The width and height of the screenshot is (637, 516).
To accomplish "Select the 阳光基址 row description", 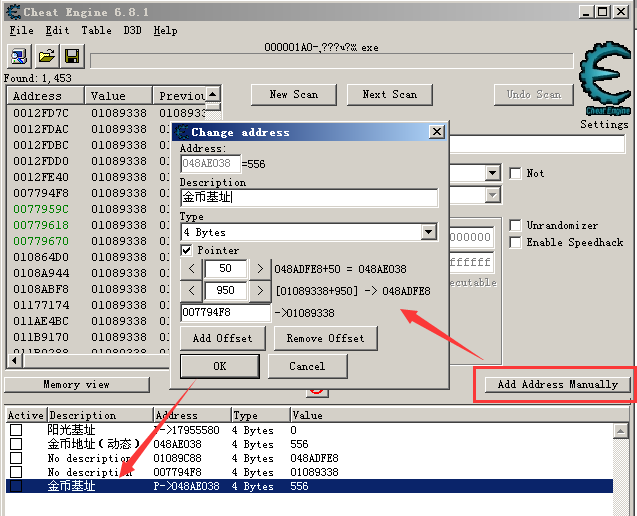I will coord(71,430).
